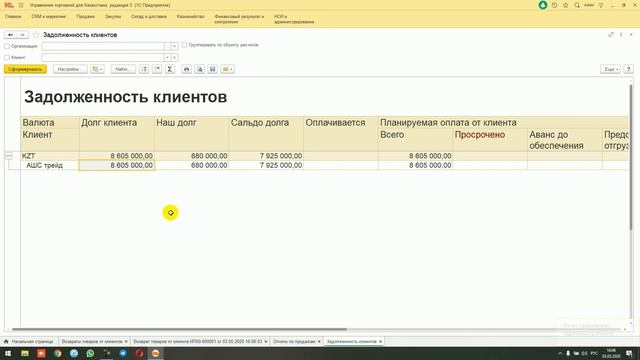Image resolution: width=640 pixels, height=360 pixels.
Task: Select АШС трейд Долг клиента cell 8 605 000,00
Action: coord(117,165)
